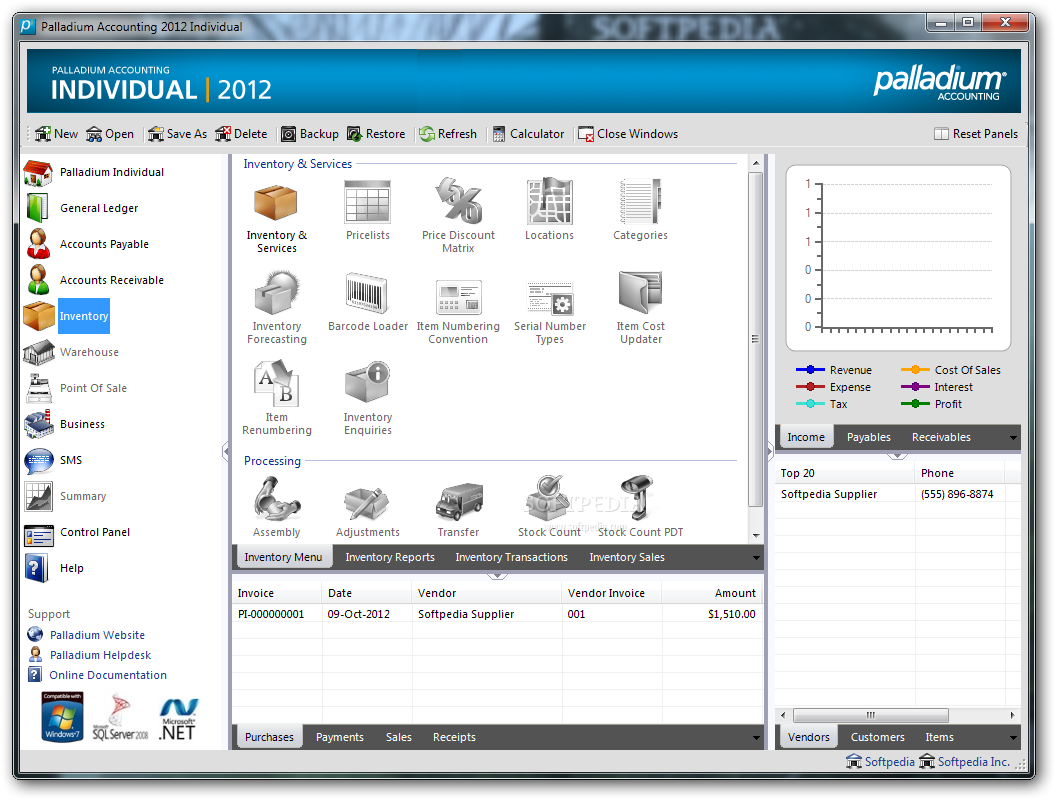Open Stock Count PDT scanner
1056x800 pixels.
(640, 506)
